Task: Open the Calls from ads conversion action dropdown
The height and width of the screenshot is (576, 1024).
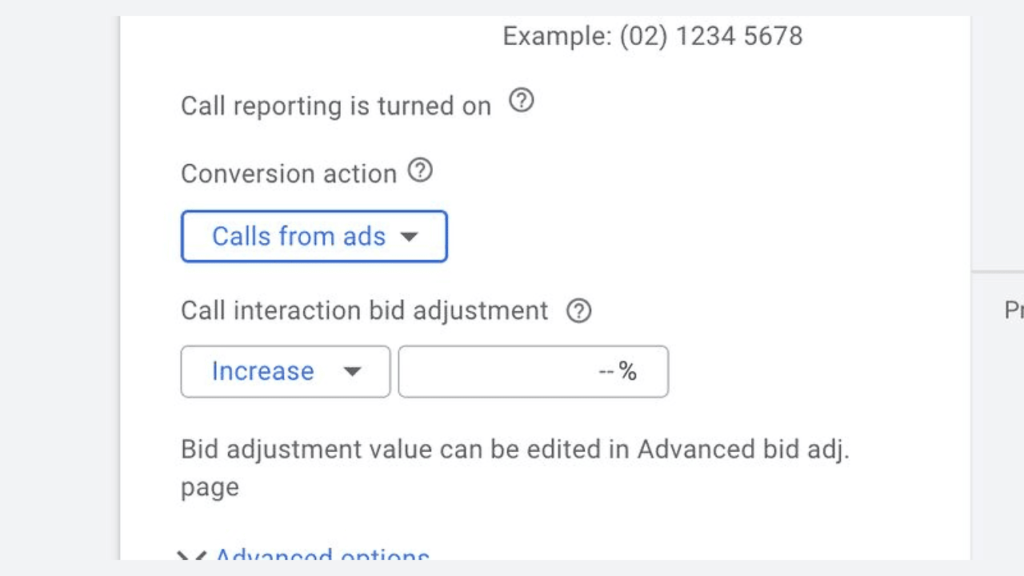Action: 313,237
